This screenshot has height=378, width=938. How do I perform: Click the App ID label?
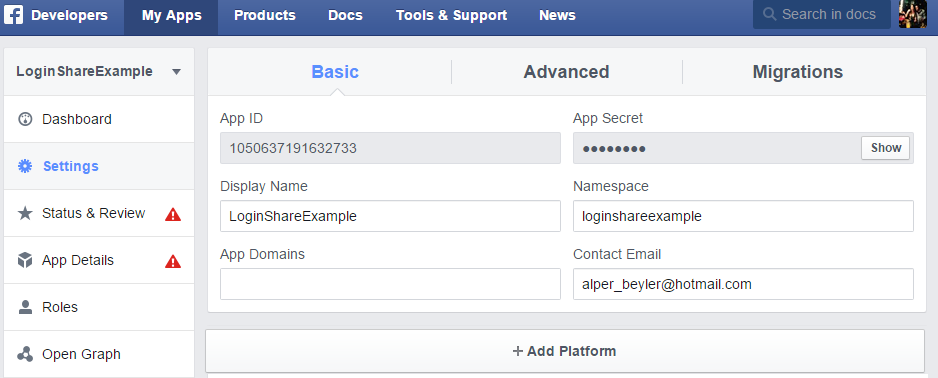(x=242, y=118)
